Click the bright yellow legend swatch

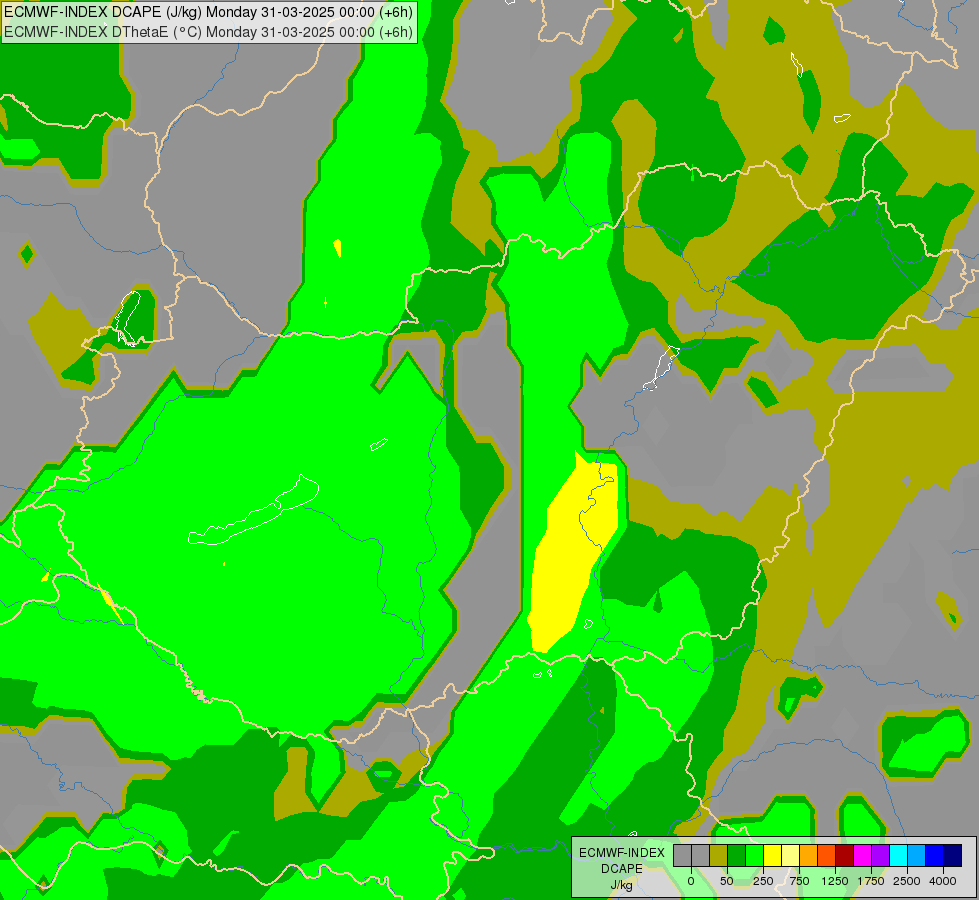tap(772, 855)
